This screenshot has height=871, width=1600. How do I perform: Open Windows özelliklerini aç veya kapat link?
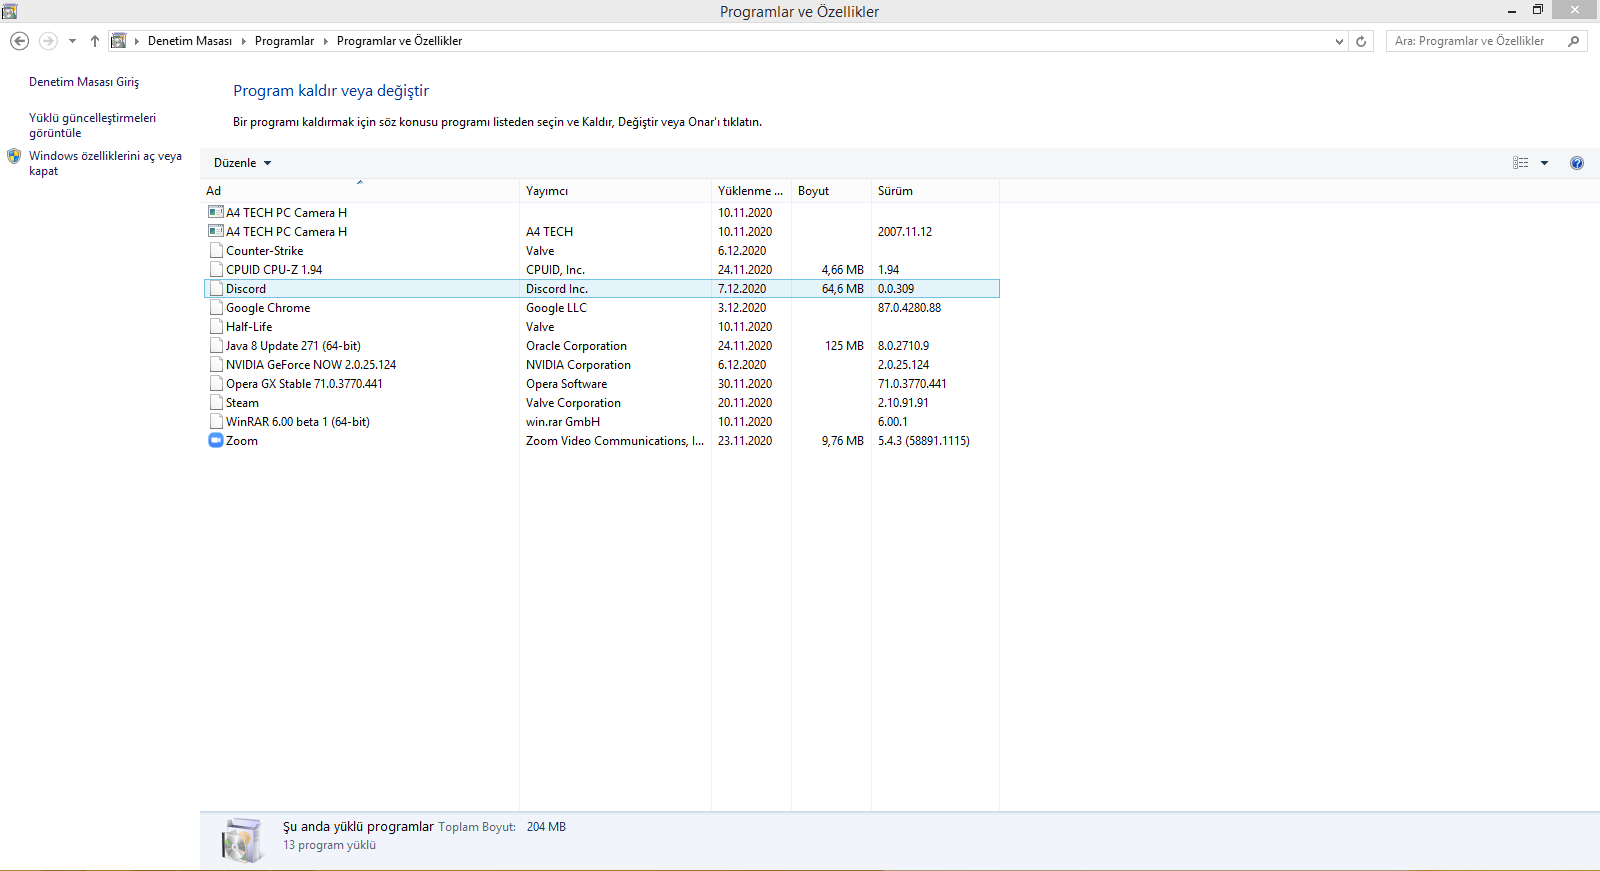coord(105,163)
